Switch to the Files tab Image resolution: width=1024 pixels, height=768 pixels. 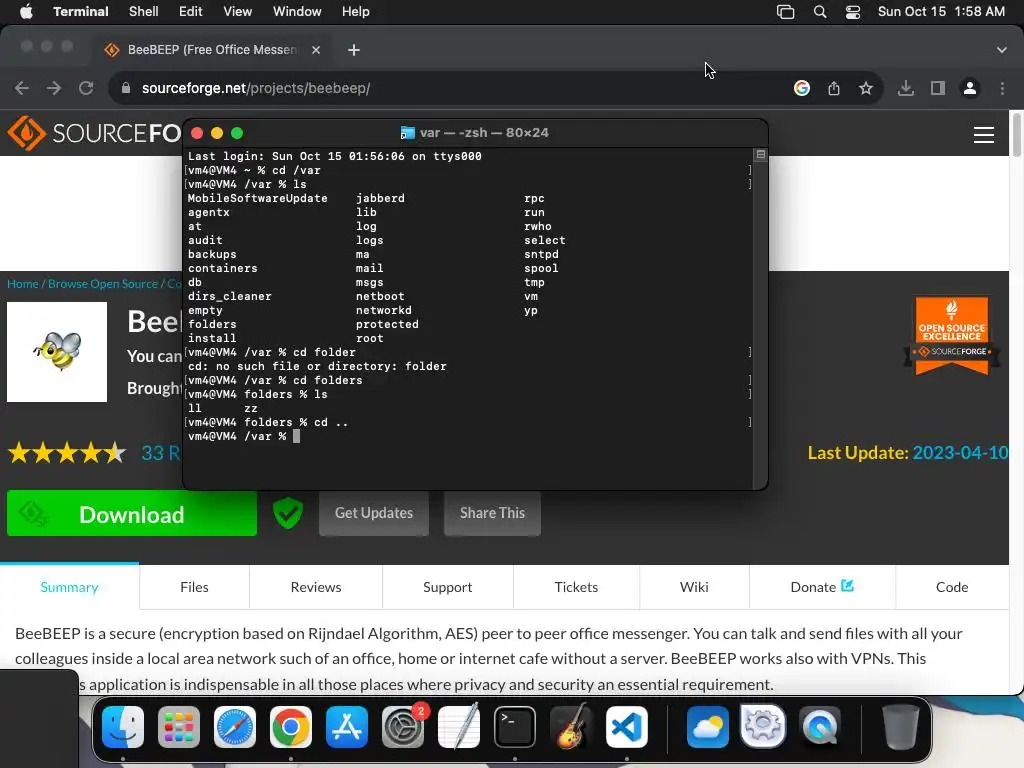tap(194, 587)
